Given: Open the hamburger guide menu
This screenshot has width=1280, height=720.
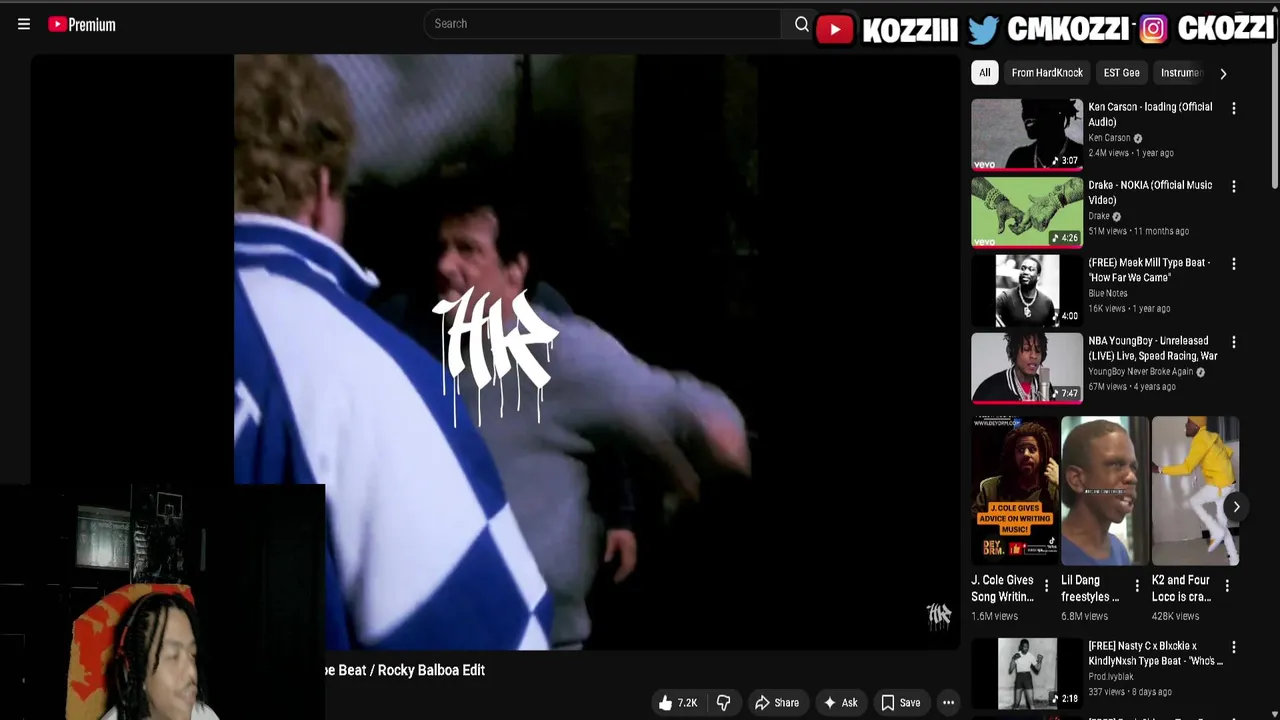Looking at the screenshot, I should pyautogui.click(x=24, y=24).
